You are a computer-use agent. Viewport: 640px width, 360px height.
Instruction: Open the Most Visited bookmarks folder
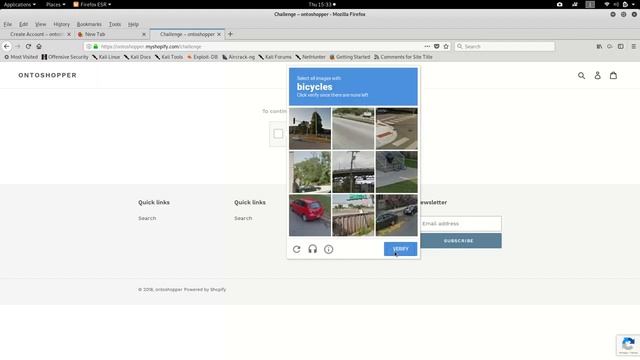click(x=21, y=57)
